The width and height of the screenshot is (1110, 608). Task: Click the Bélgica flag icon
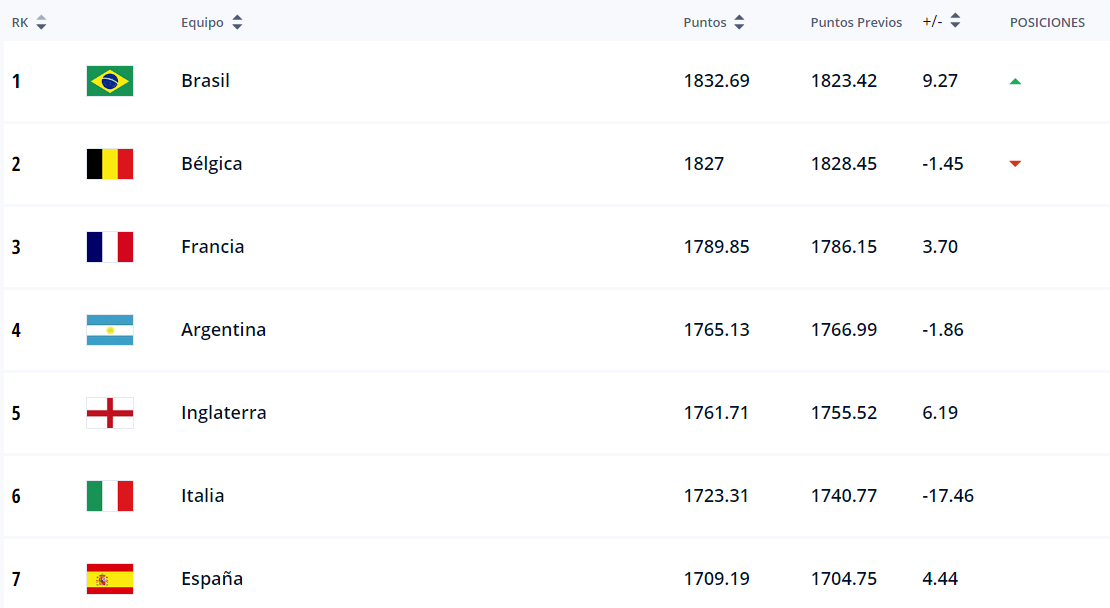(x=108, y=163)
